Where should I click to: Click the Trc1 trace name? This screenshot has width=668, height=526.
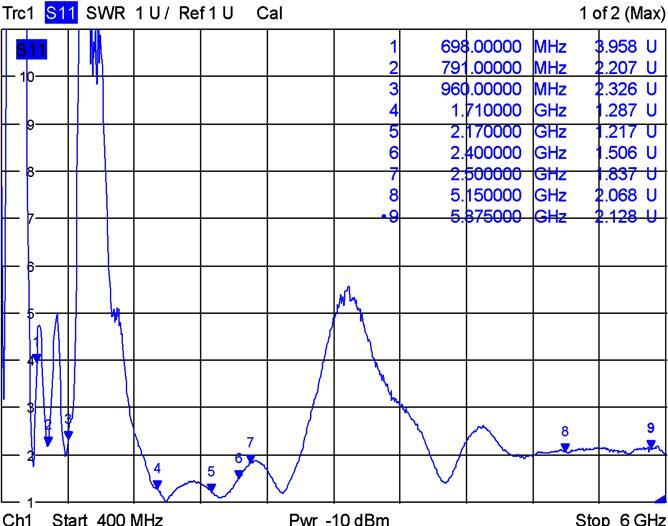19,14
